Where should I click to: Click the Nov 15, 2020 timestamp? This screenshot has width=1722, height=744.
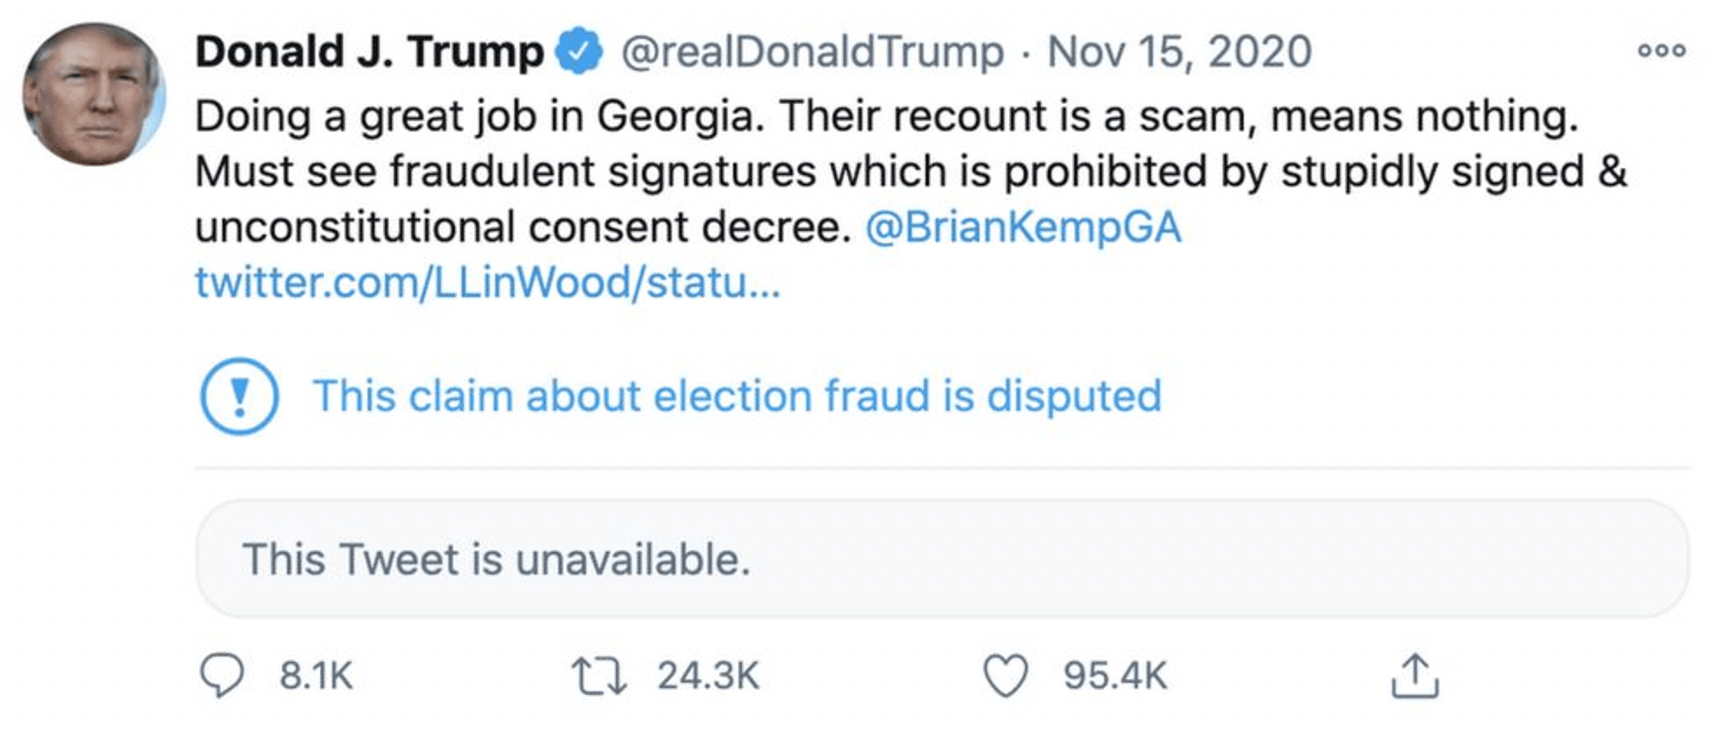point(1179,52)
